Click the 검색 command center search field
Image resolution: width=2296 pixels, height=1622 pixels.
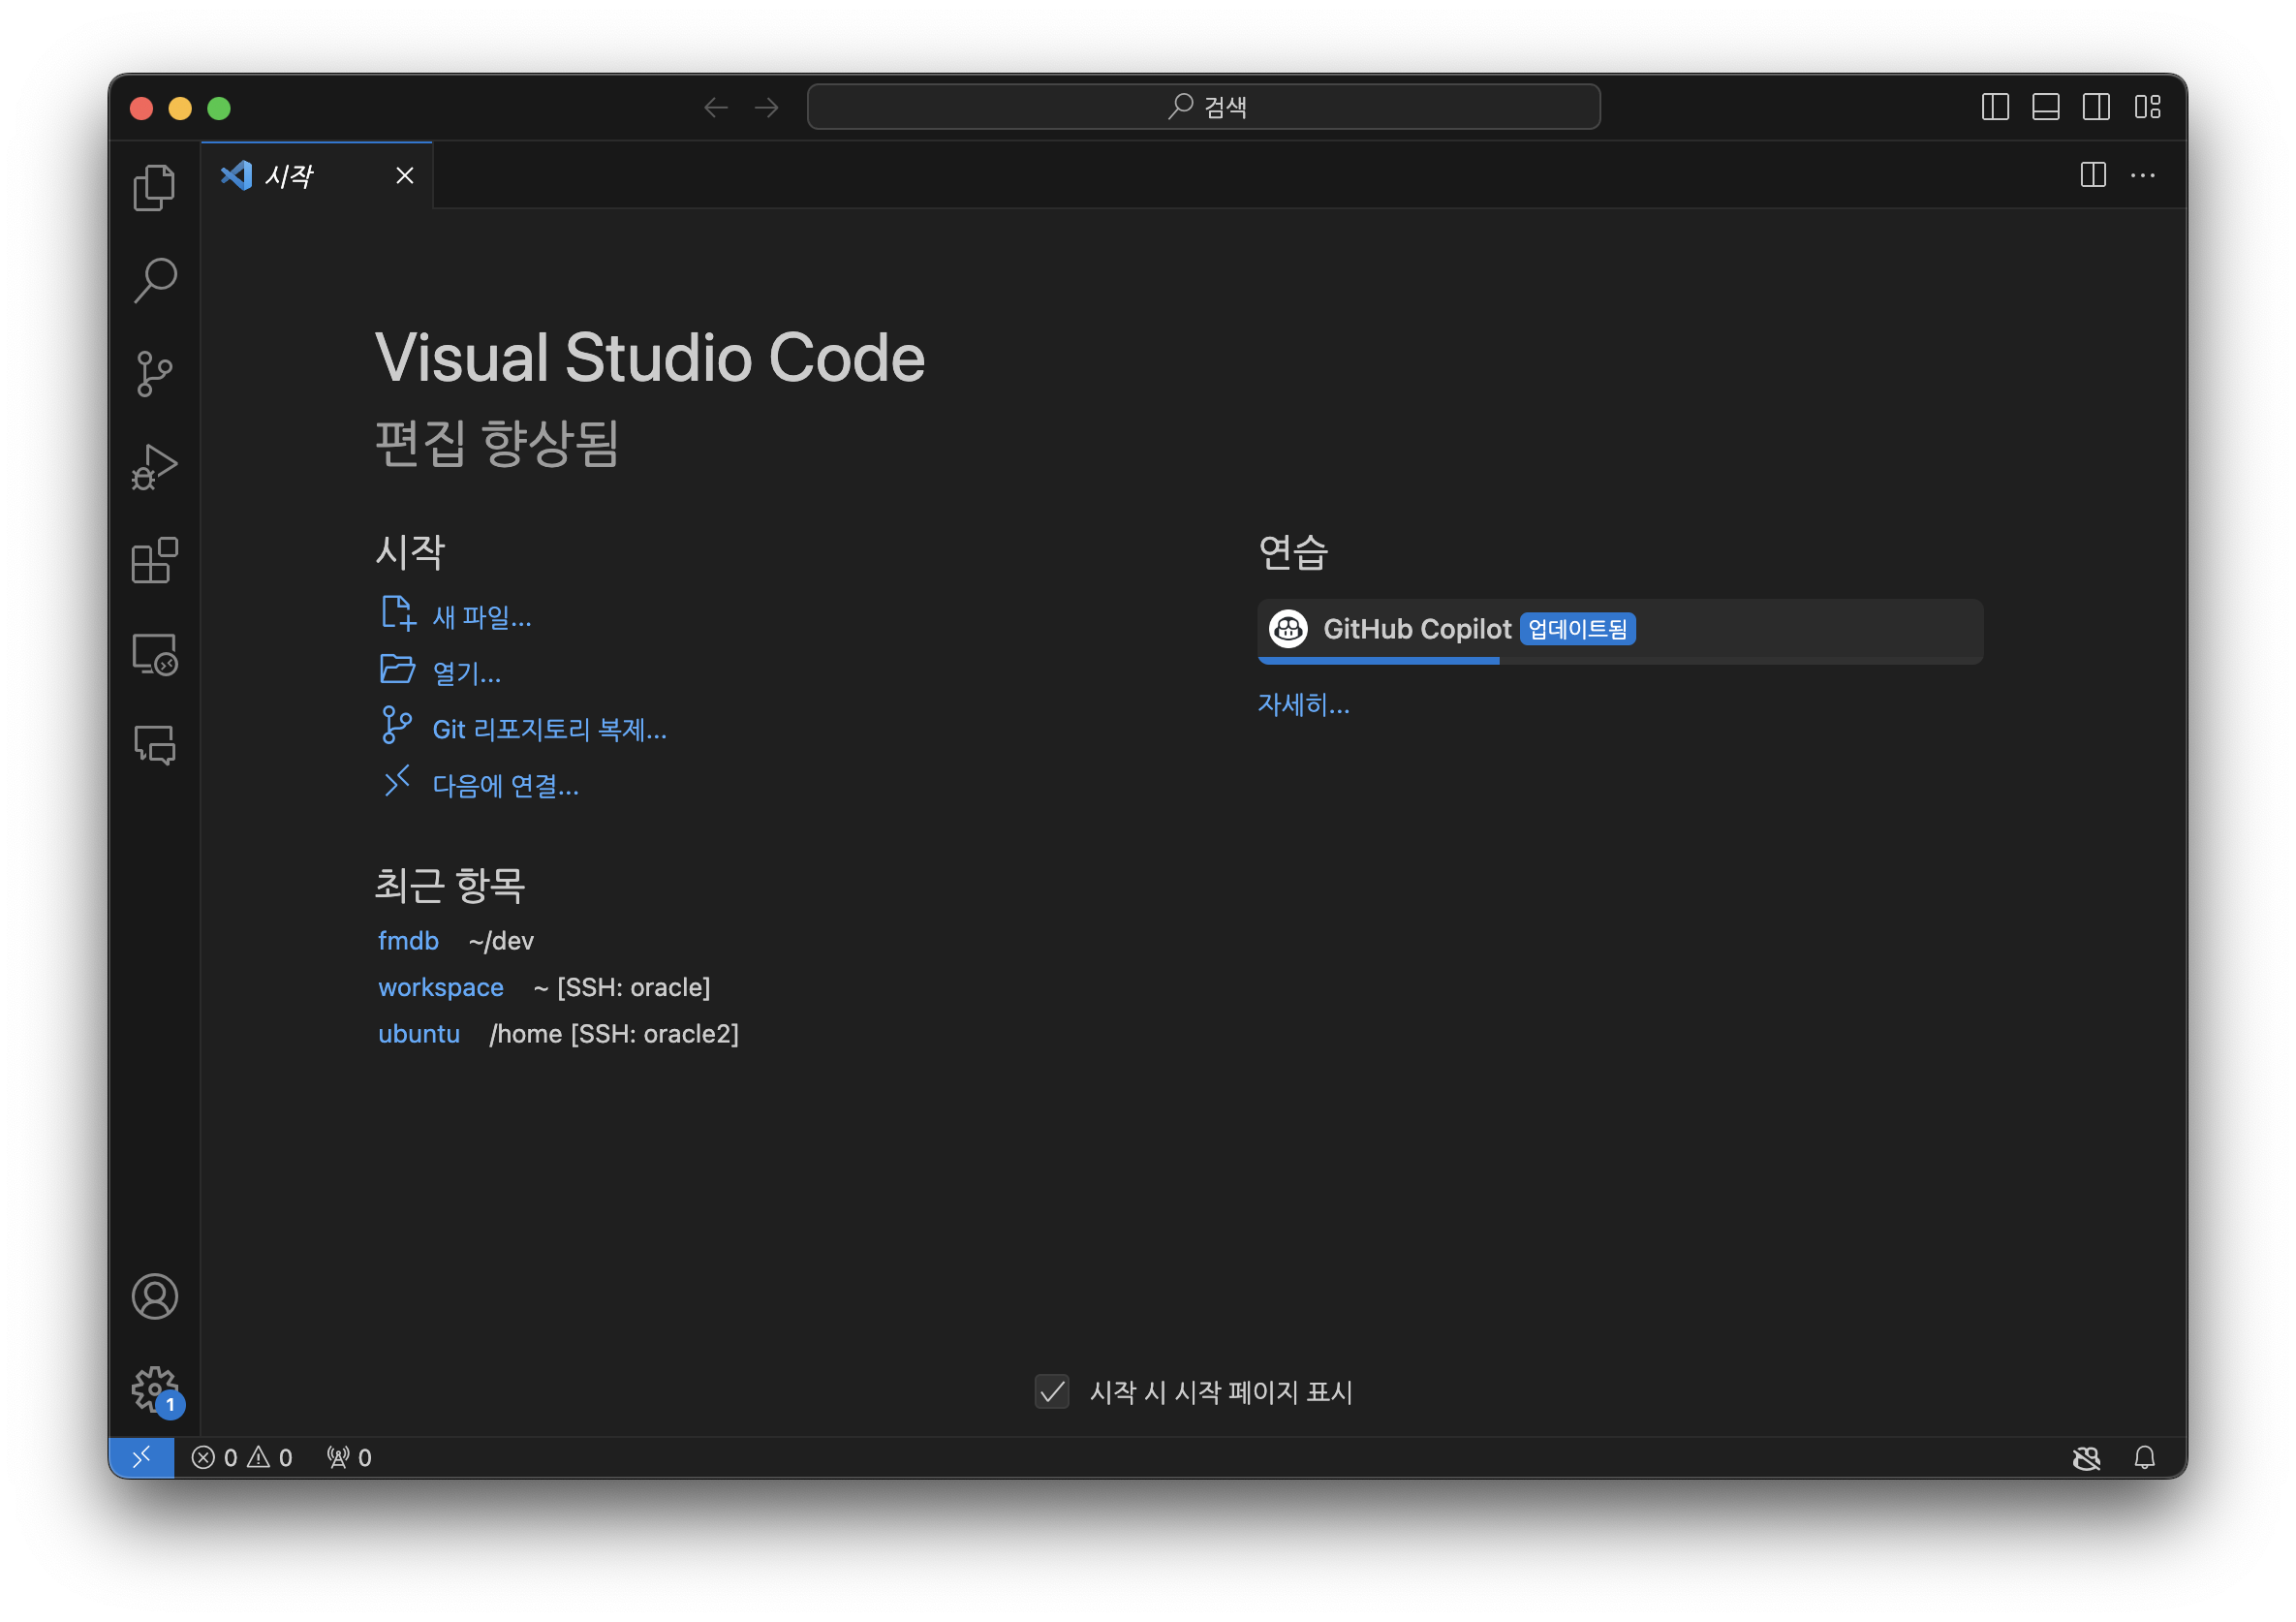coord(1203,107)
